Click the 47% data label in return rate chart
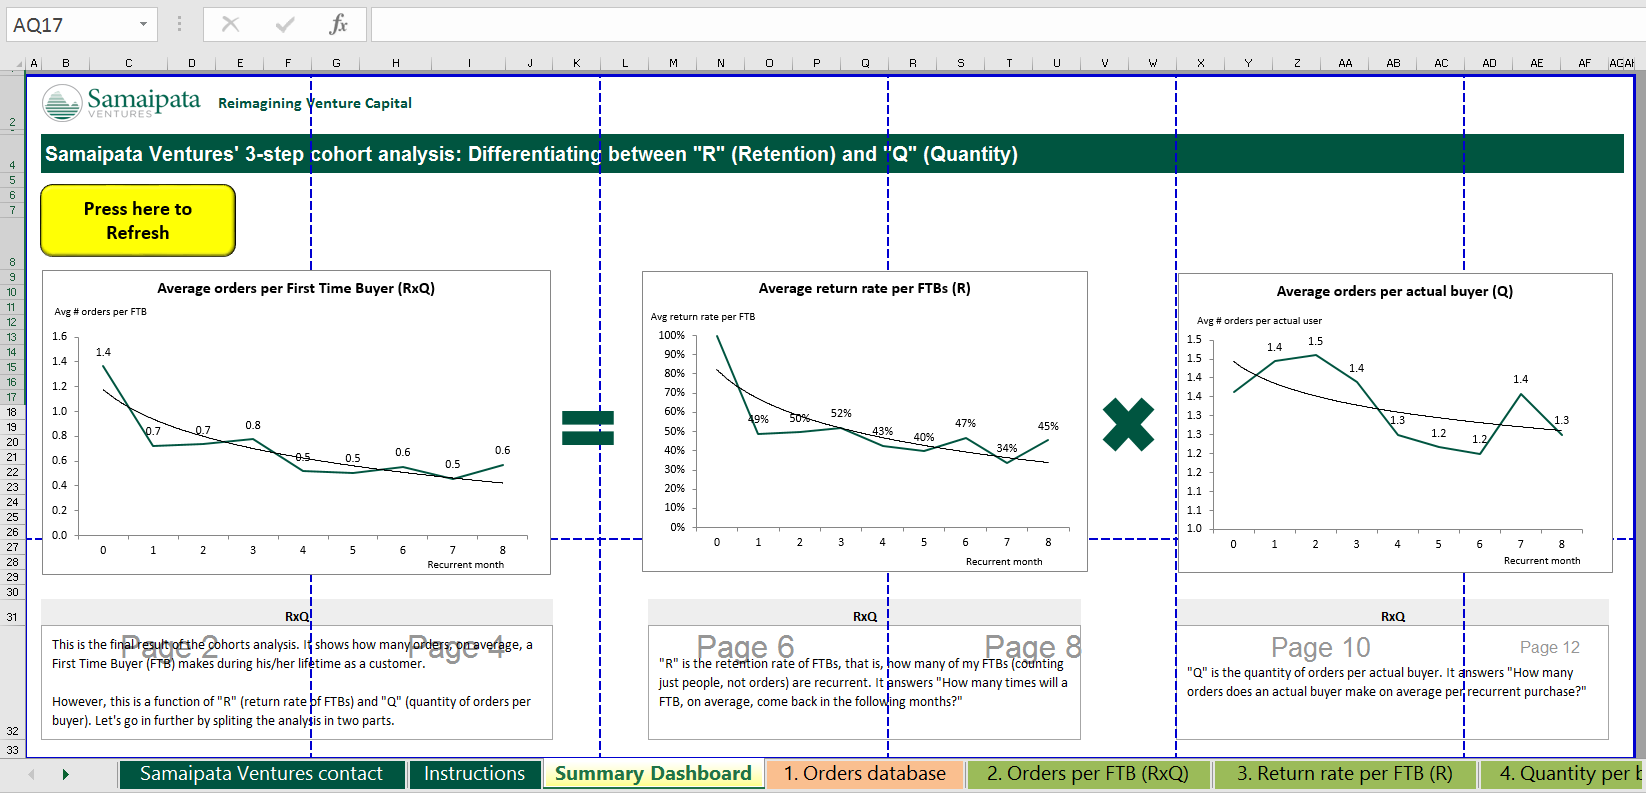This screenshot has width=1646, height=793. point(965,423)
